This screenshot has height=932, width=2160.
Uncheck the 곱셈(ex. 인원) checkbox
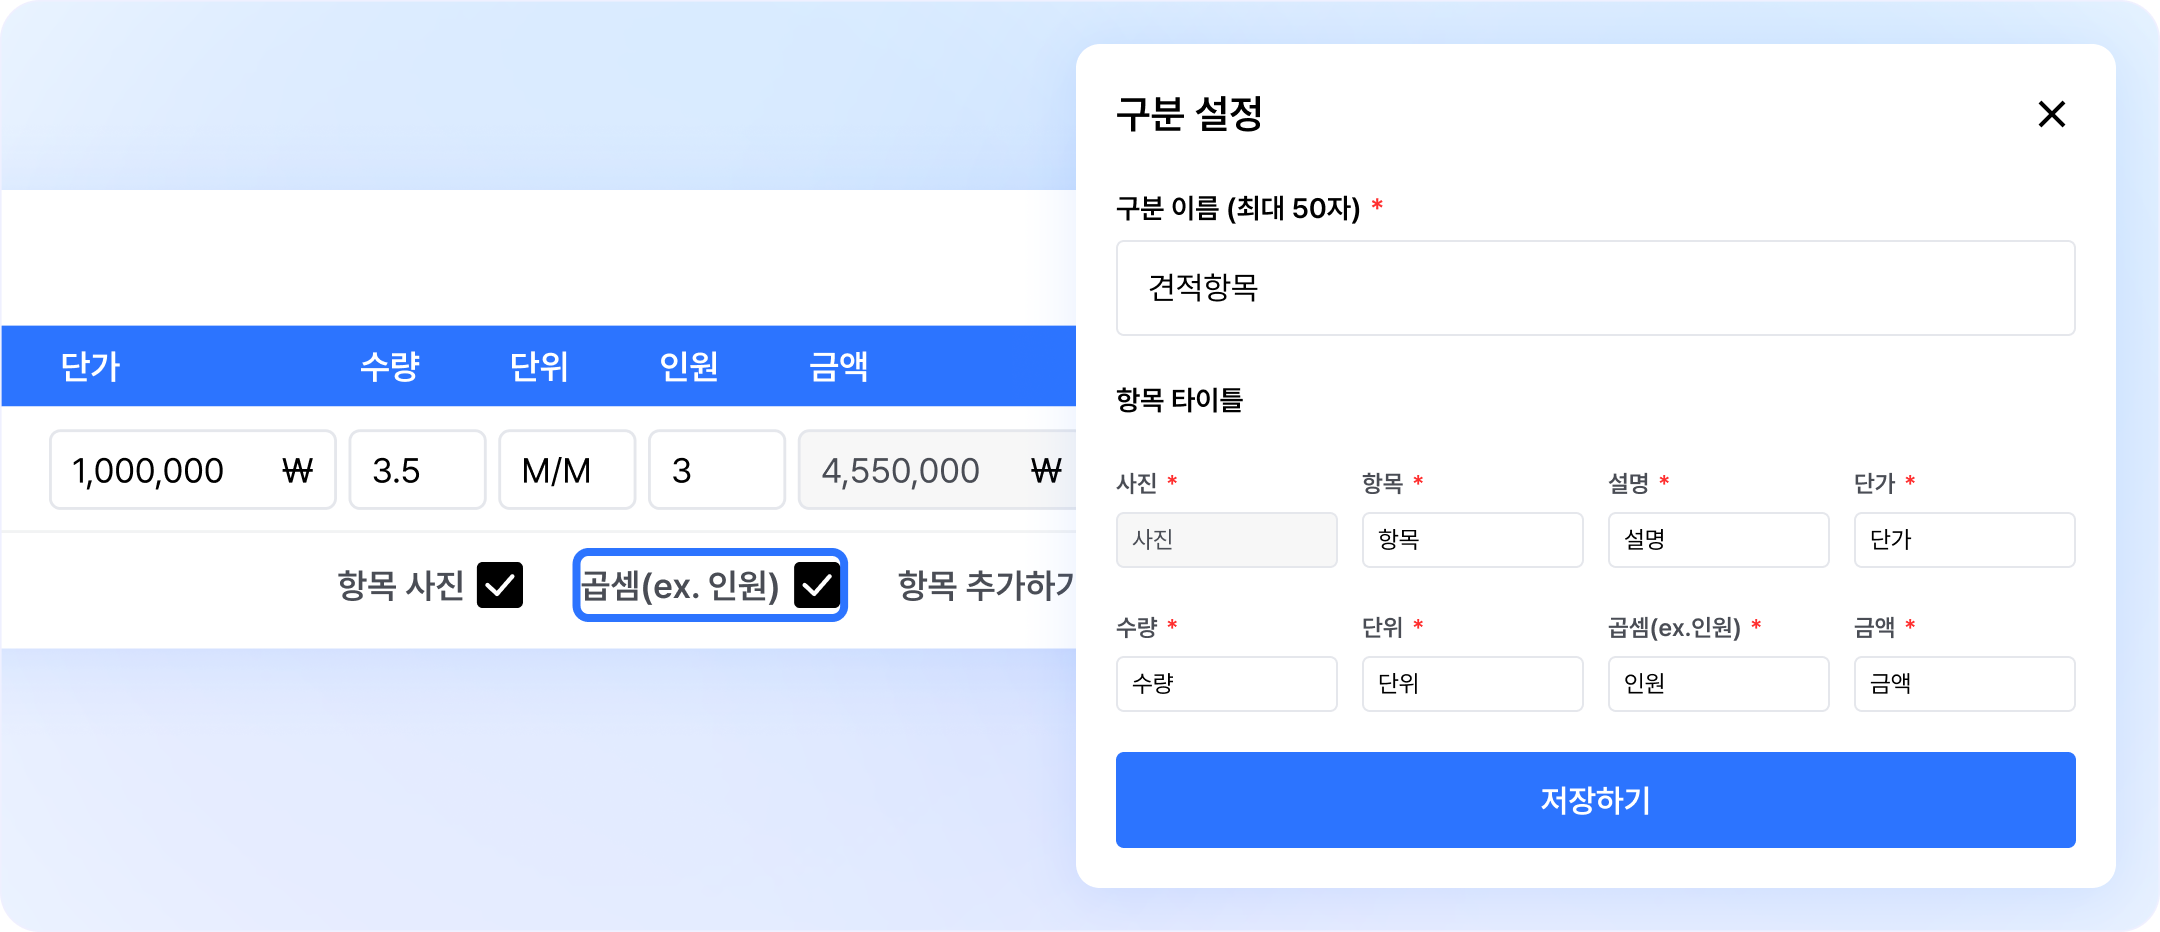click(817, 585)
